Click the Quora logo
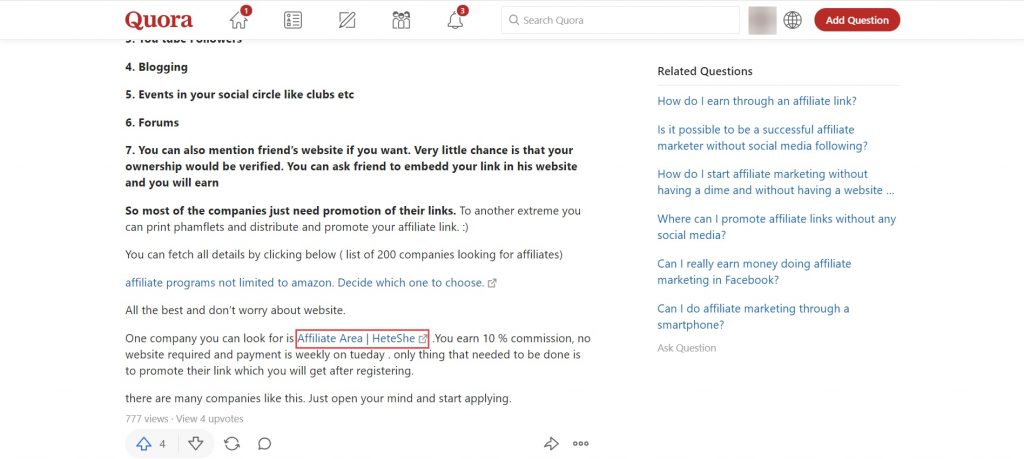 point(159,20)
